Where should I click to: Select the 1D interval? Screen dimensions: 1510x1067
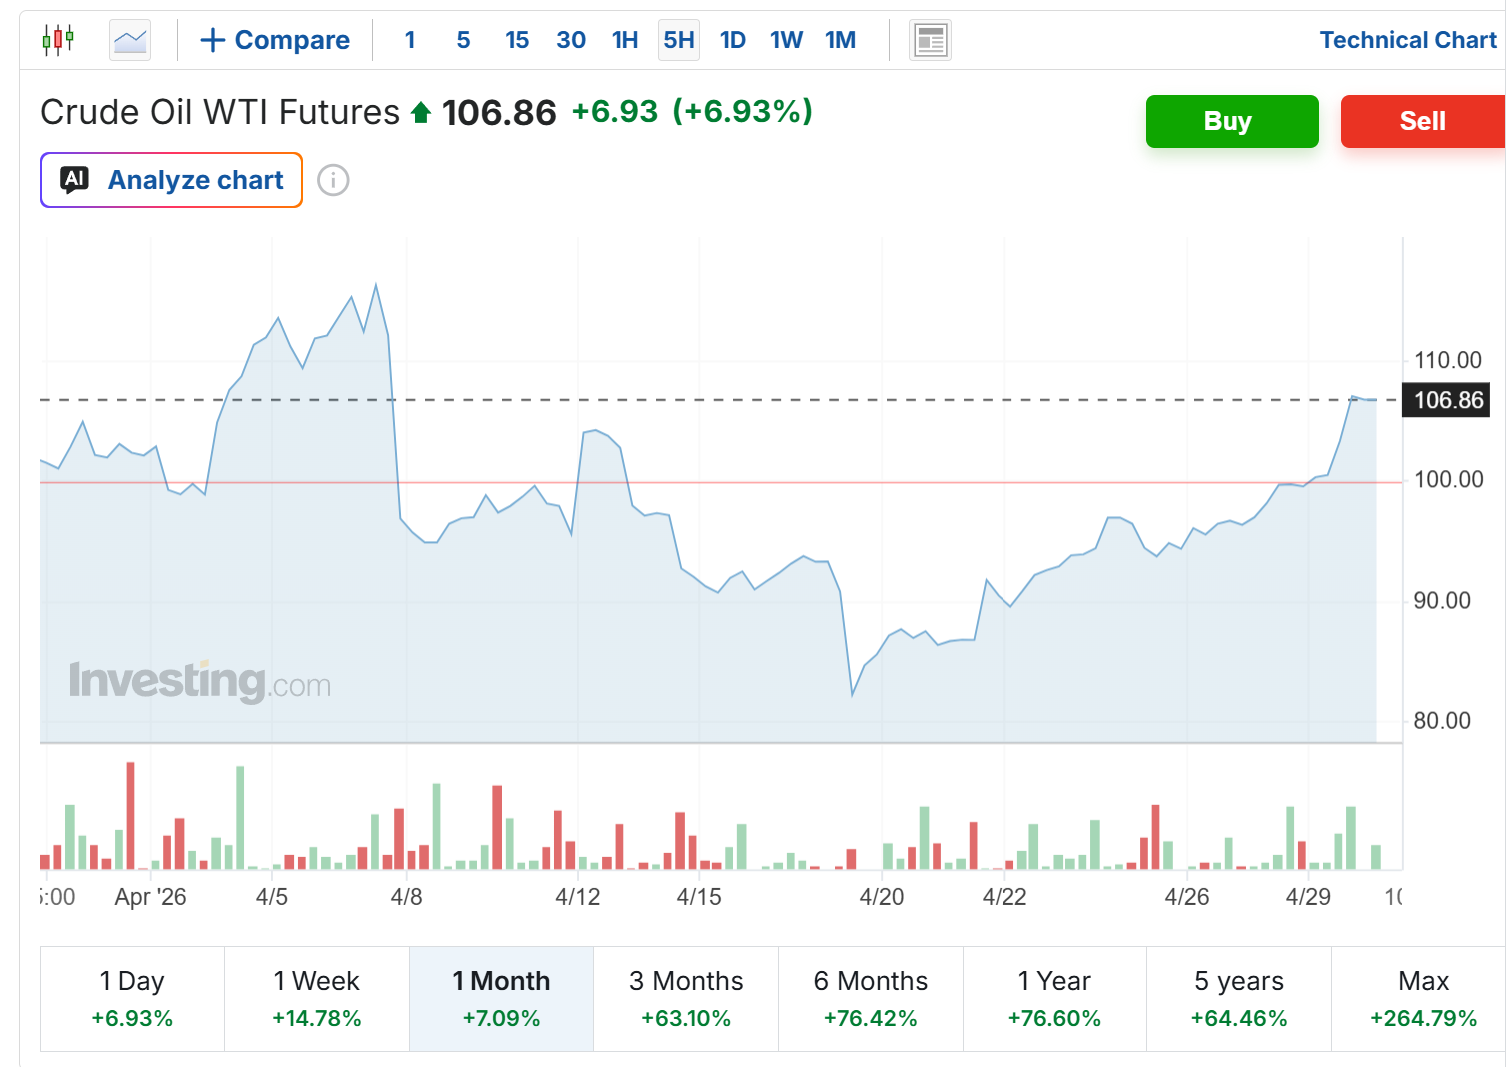[733, 40]
